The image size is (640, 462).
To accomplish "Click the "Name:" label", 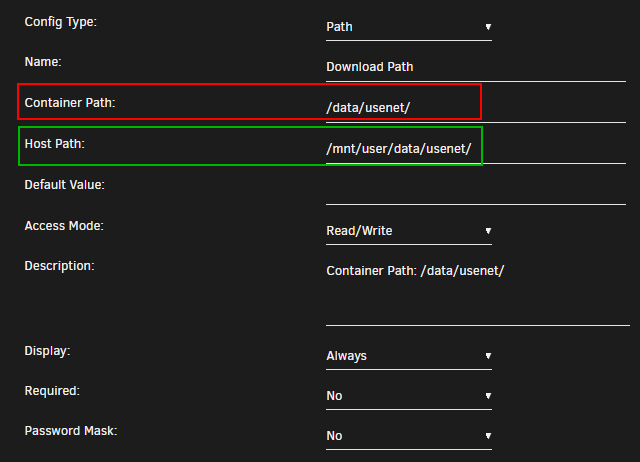I will point(43,62).
